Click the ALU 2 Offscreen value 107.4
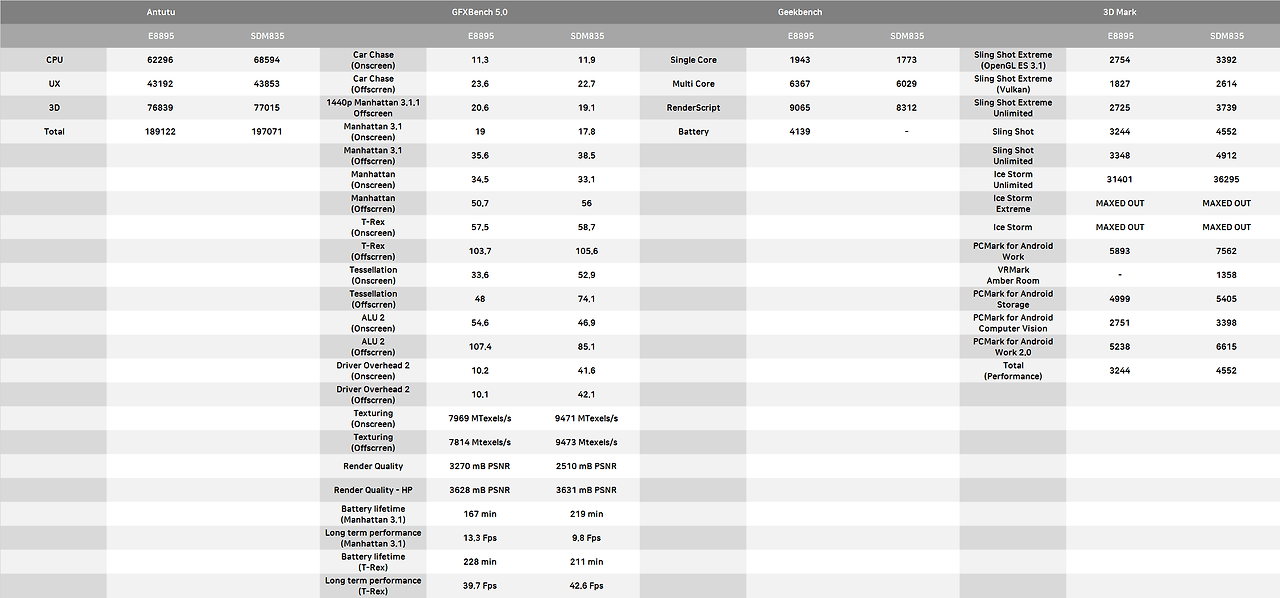 coord(480,347)
